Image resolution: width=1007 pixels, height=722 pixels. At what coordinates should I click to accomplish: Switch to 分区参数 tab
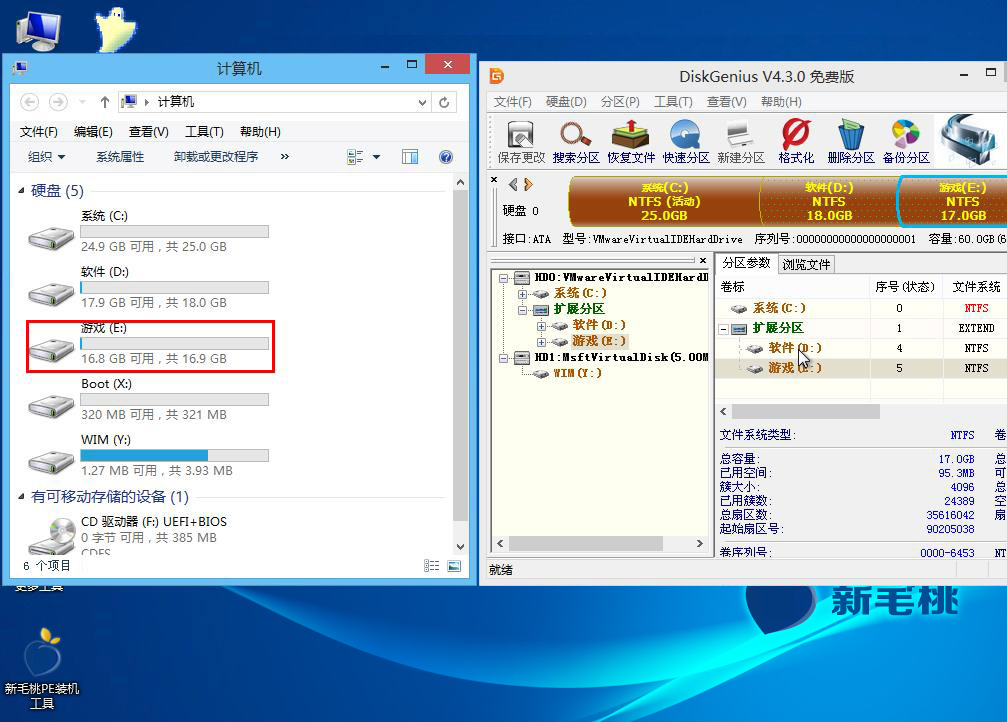coord(746,263)
